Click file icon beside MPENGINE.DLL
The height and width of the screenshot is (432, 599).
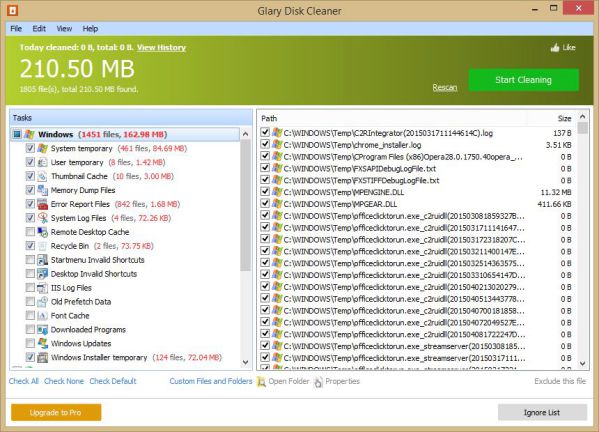click(277, 192)
